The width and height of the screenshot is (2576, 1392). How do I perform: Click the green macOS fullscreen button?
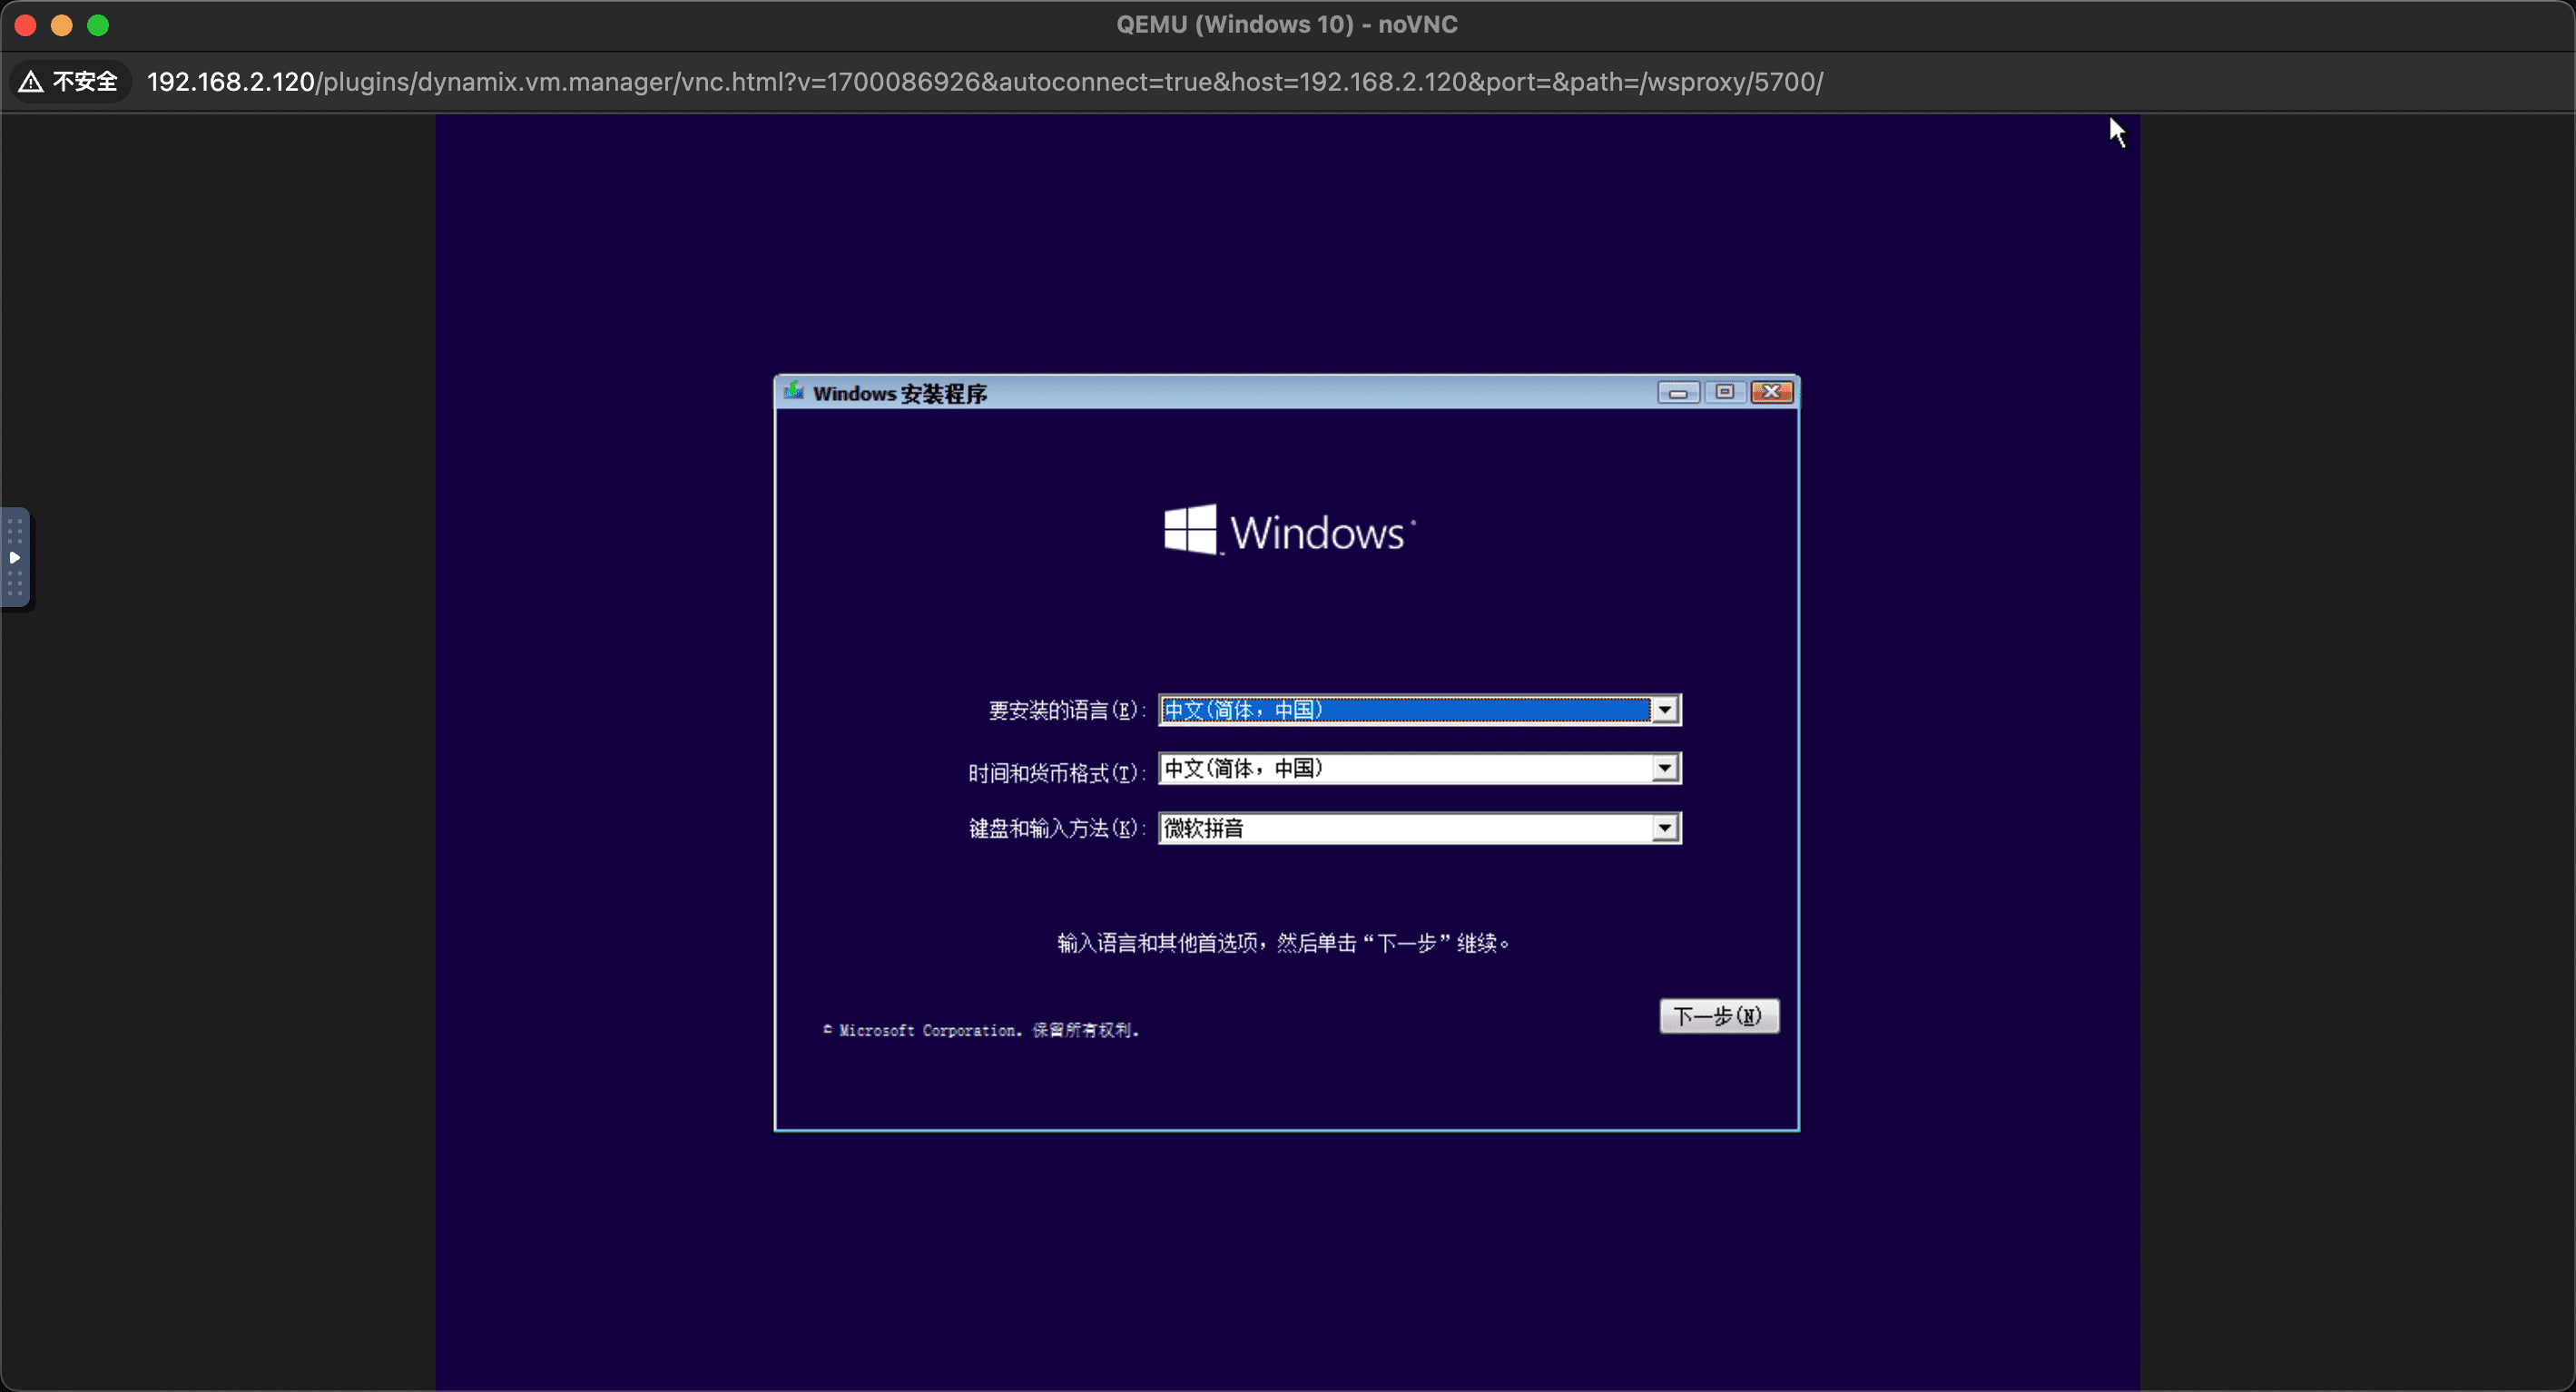point(98,25)
